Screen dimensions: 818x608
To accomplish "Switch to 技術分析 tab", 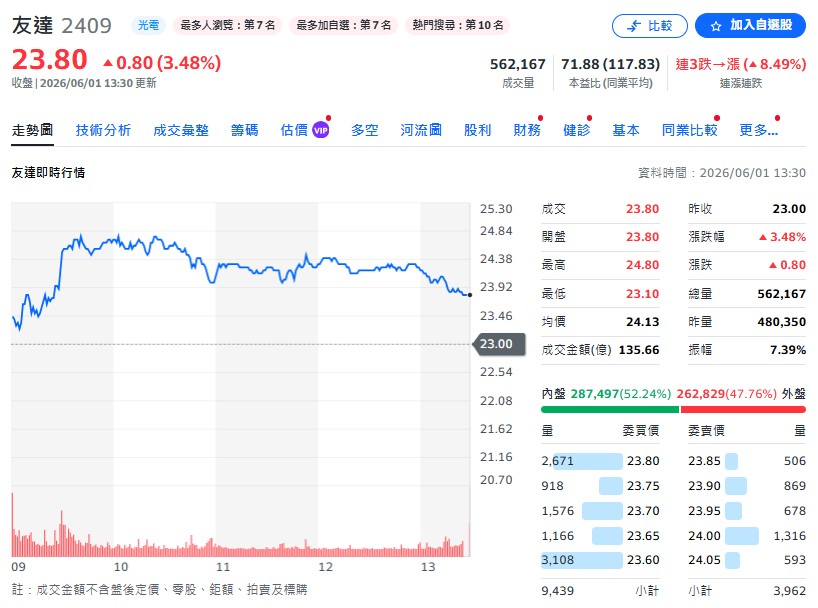I will [x=103, y=130].
